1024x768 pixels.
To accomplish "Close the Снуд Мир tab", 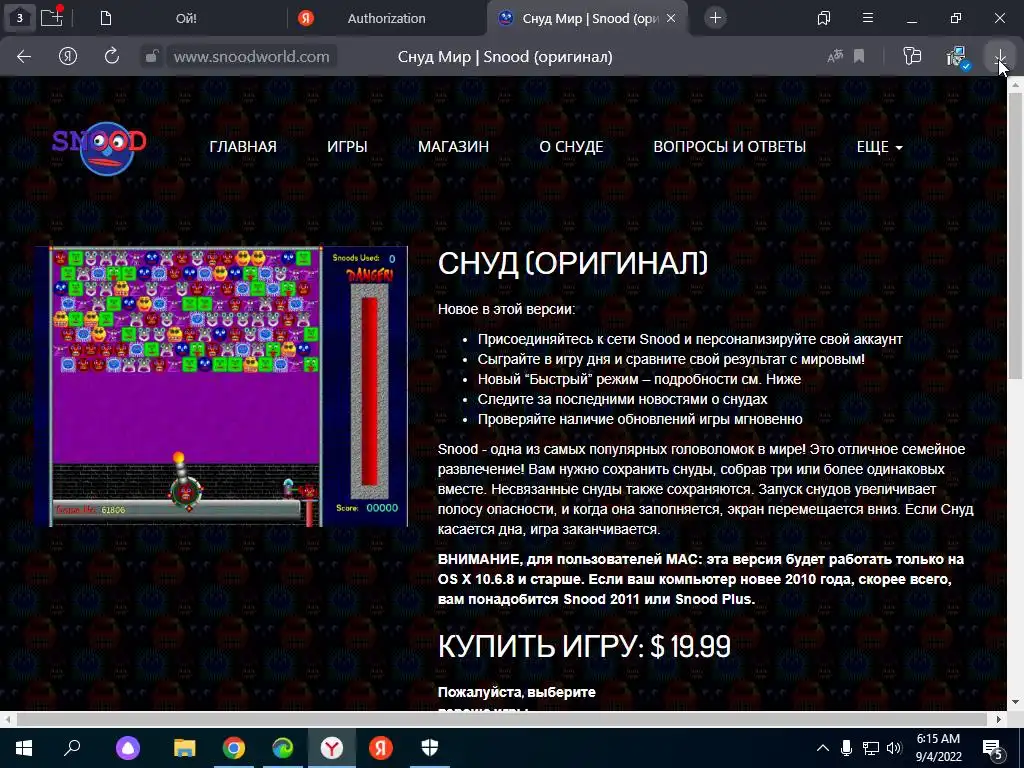I will coord(671,18).
